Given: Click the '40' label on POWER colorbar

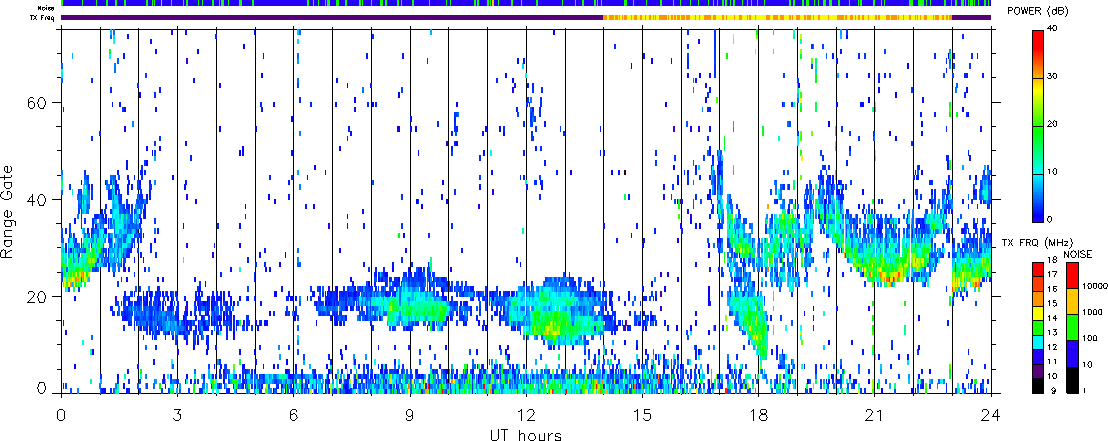Looking at the screenshot, I should click(x=1054, y=28).
